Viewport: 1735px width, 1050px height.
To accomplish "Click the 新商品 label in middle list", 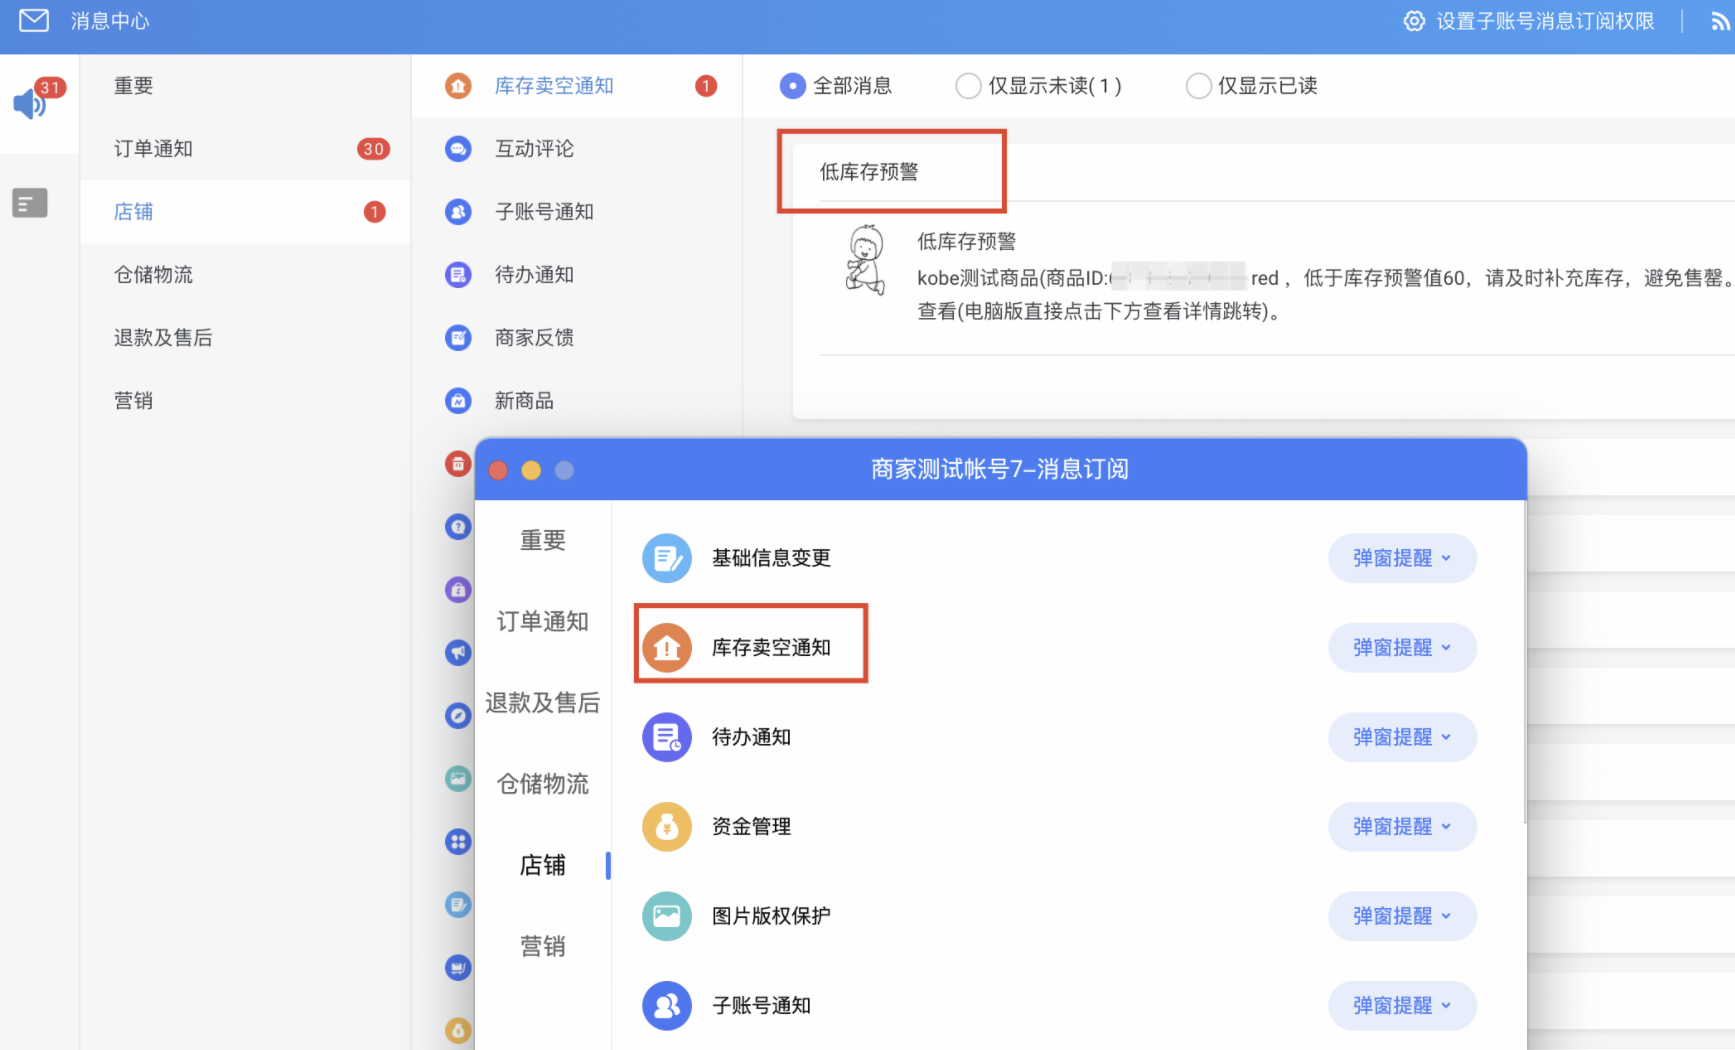I will tap(524, 401).
